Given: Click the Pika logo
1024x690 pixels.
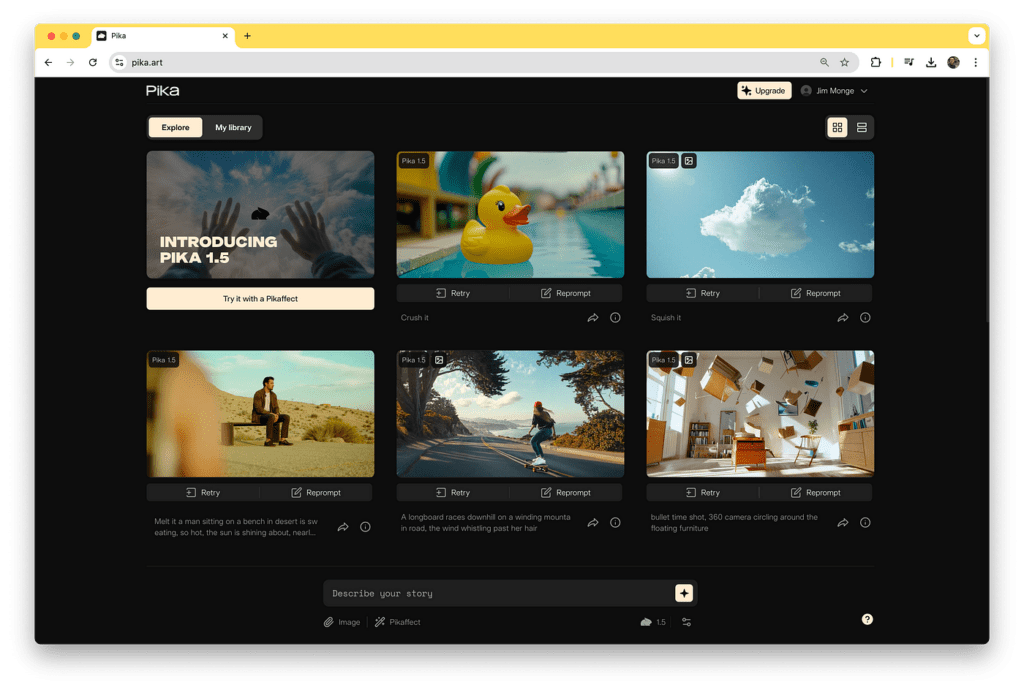Looking at the screenshot, I should coord(163,91).
